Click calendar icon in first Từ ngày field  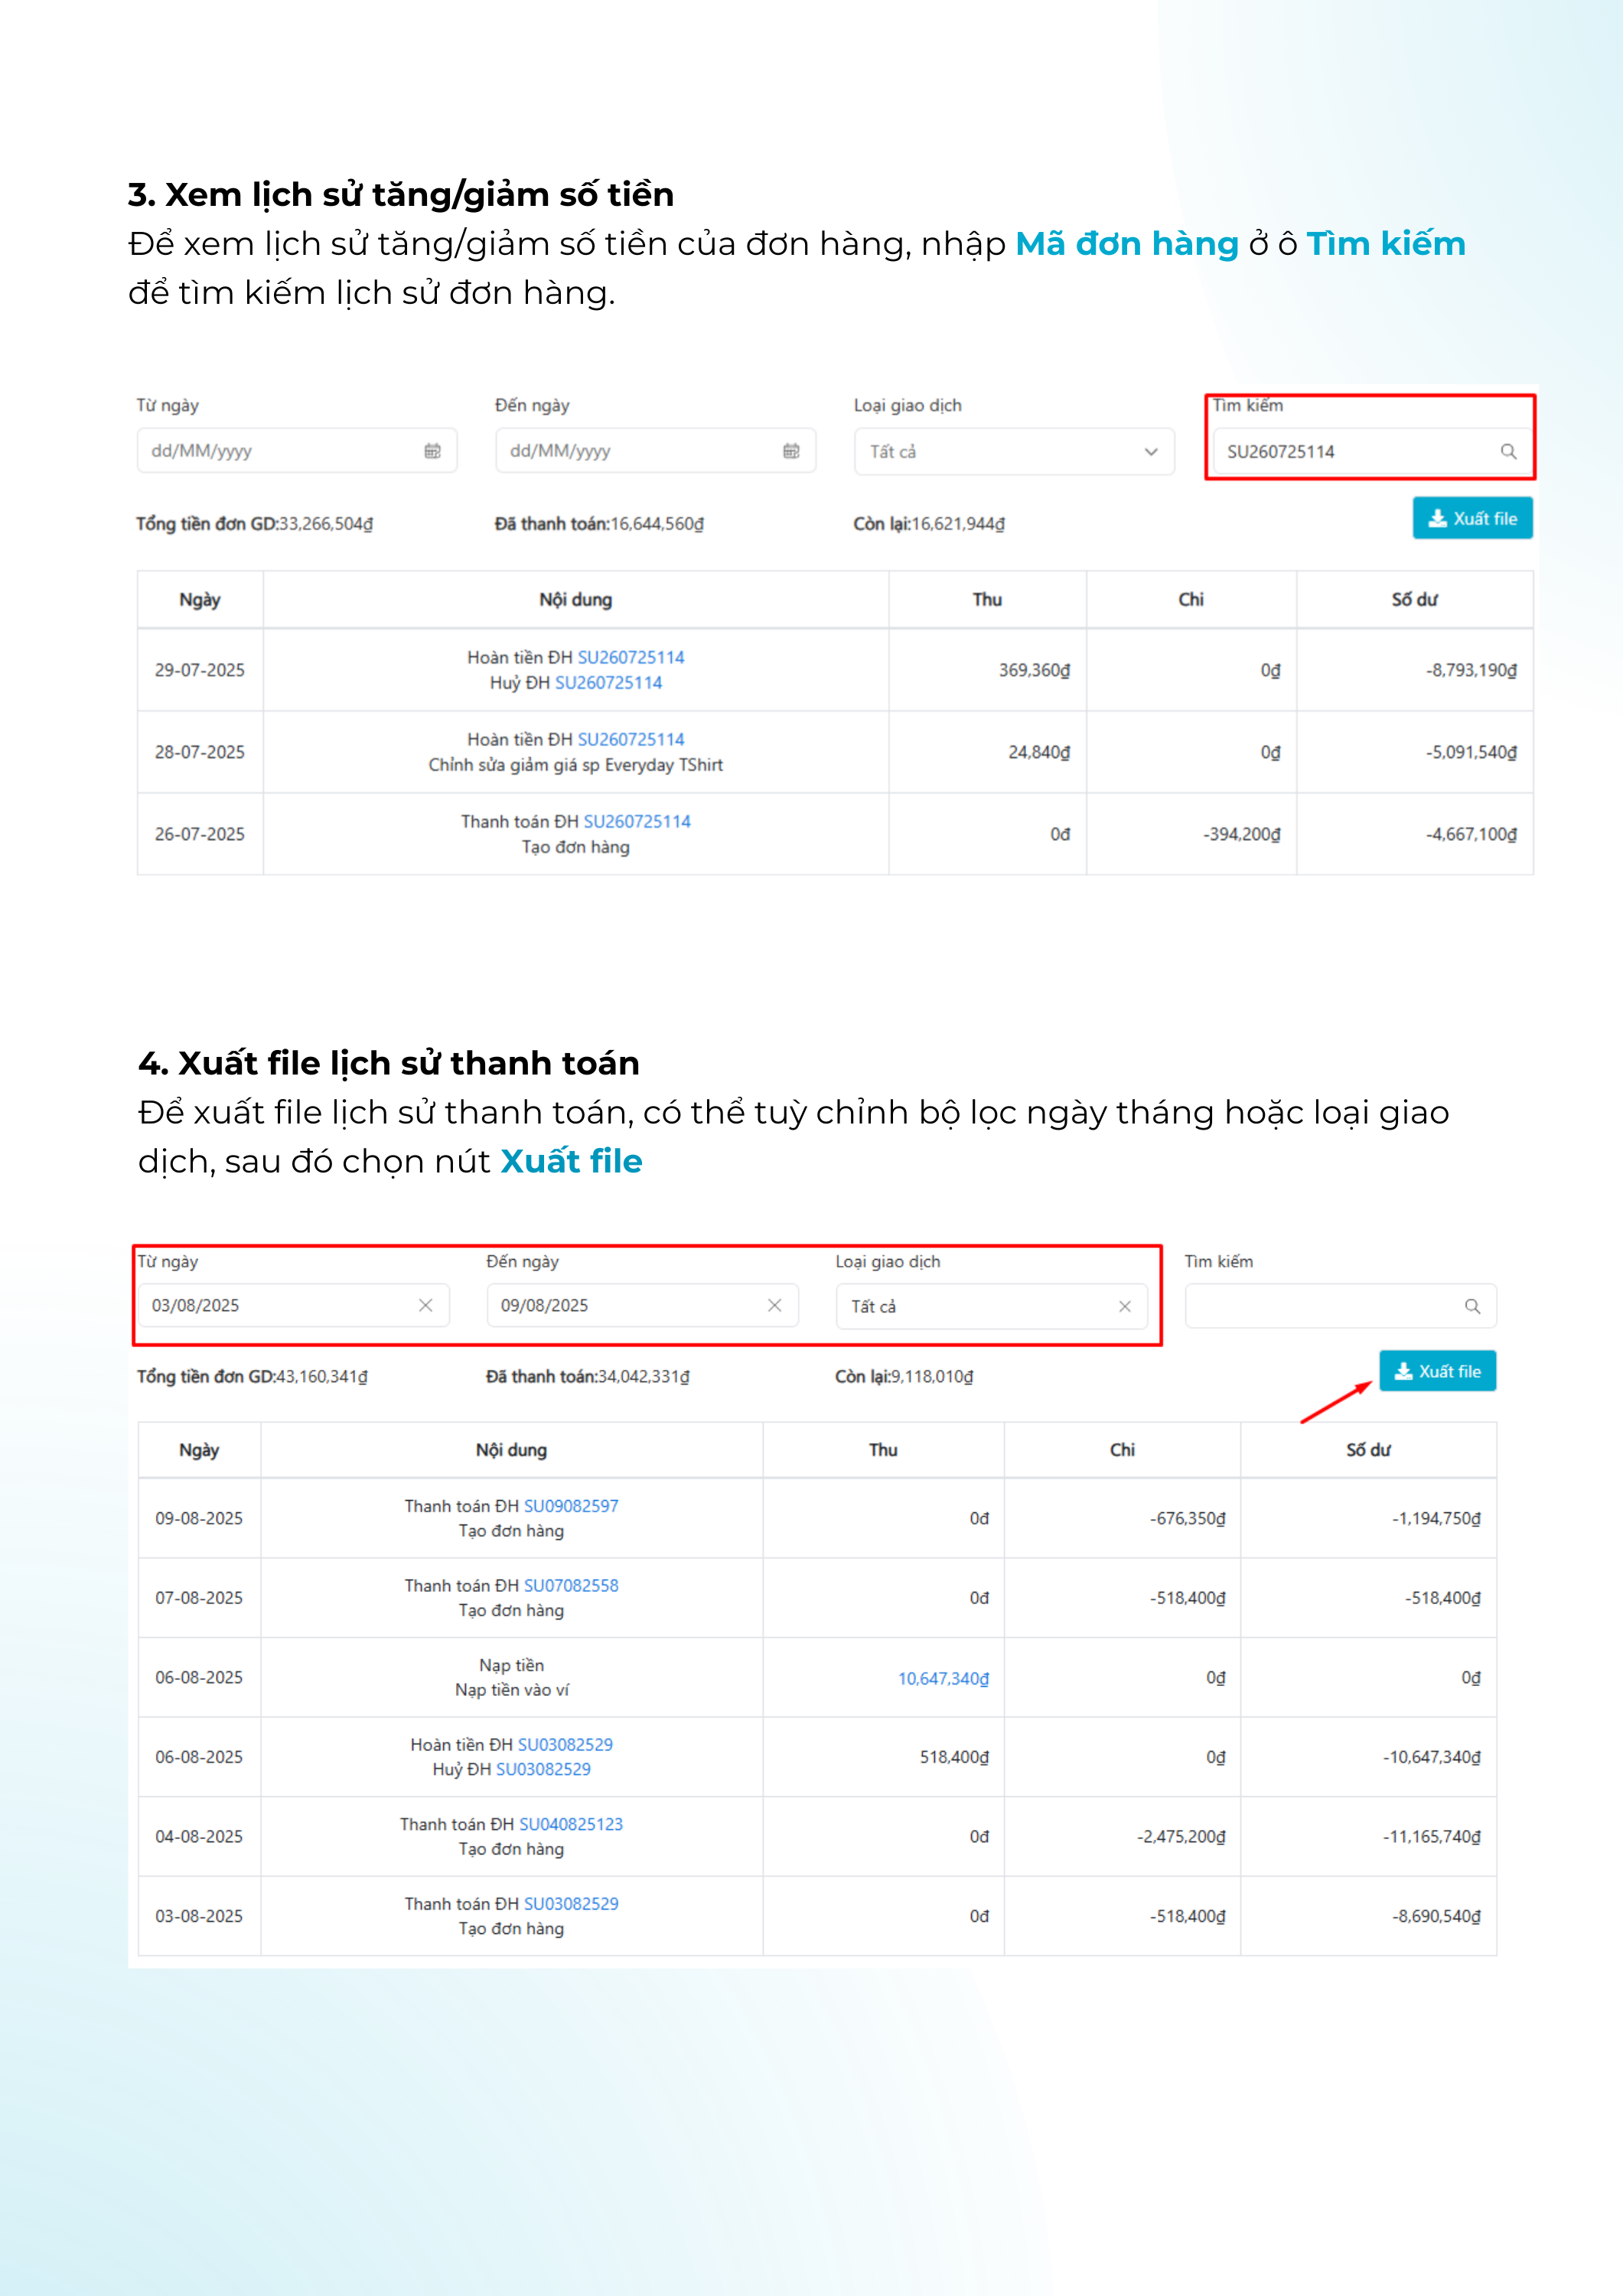[432, 451]
